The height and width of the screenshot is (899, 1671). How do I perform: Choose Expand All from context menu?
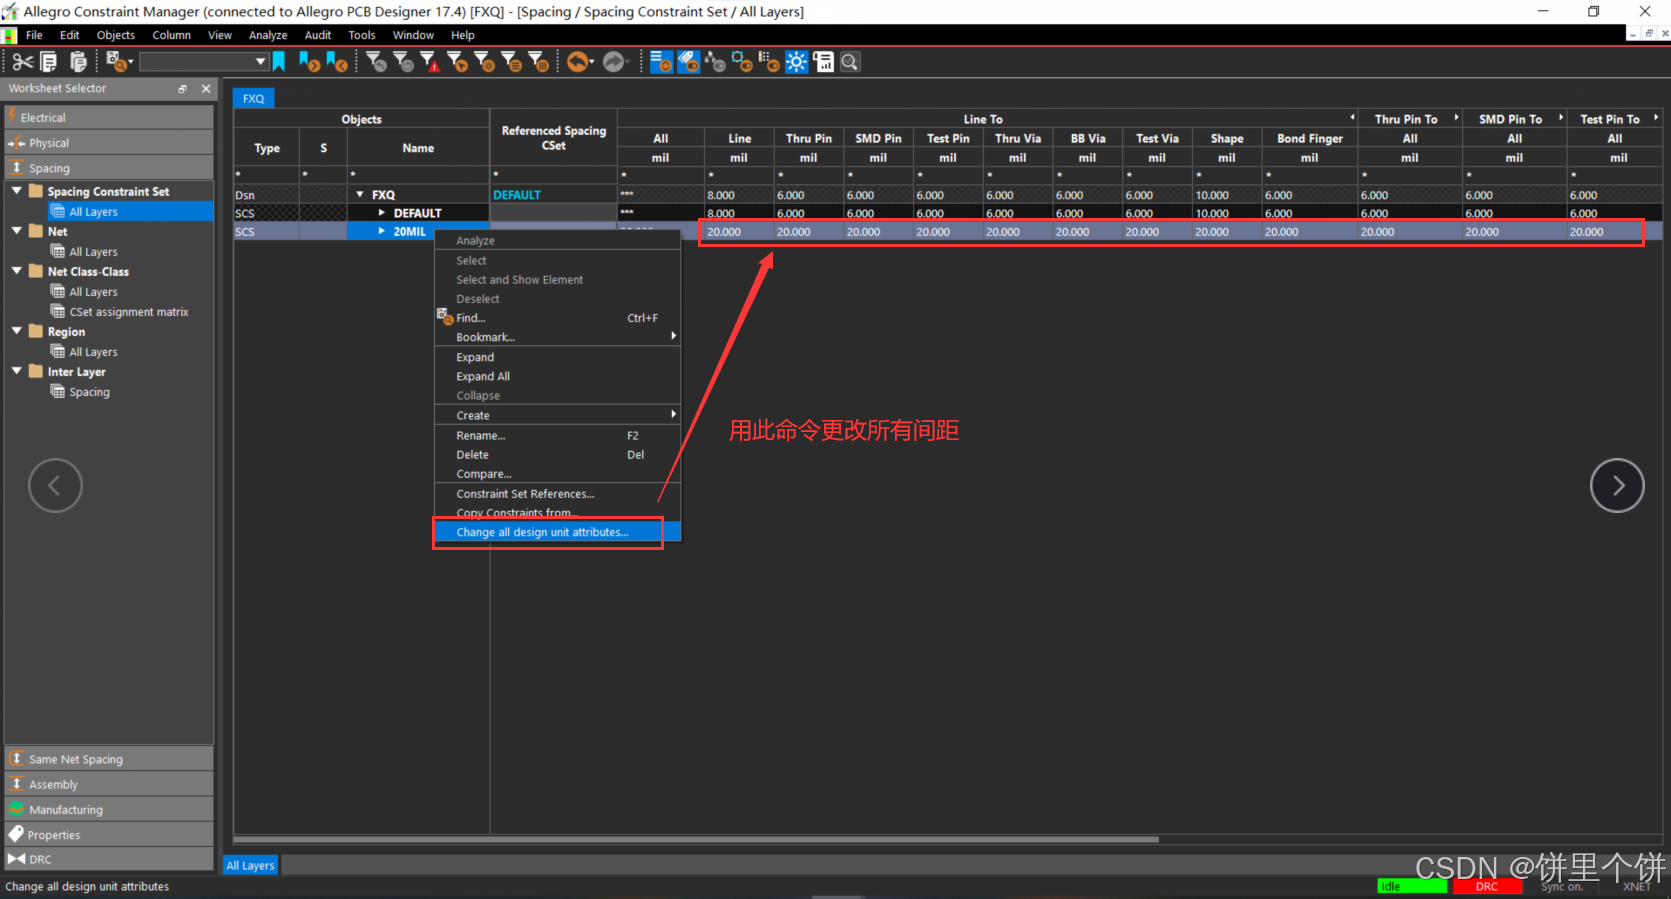coord(557,377)
